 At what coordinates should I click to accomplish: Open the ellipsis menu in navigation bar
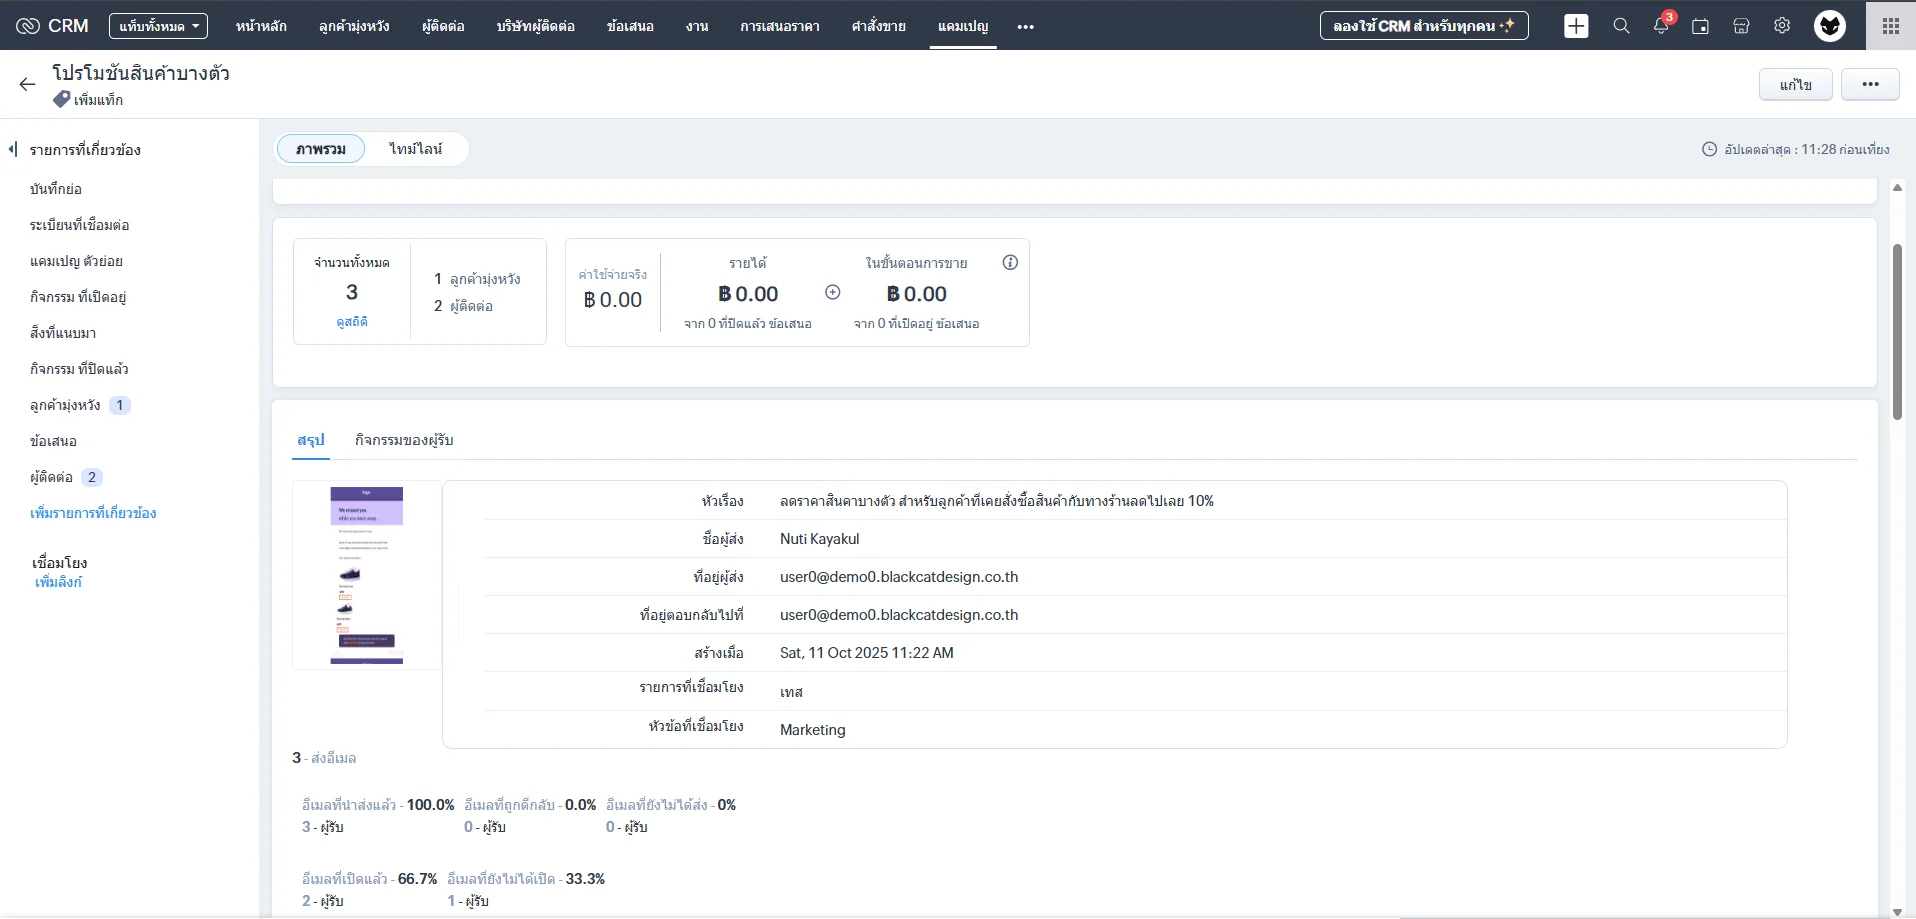coord(1025,27)
